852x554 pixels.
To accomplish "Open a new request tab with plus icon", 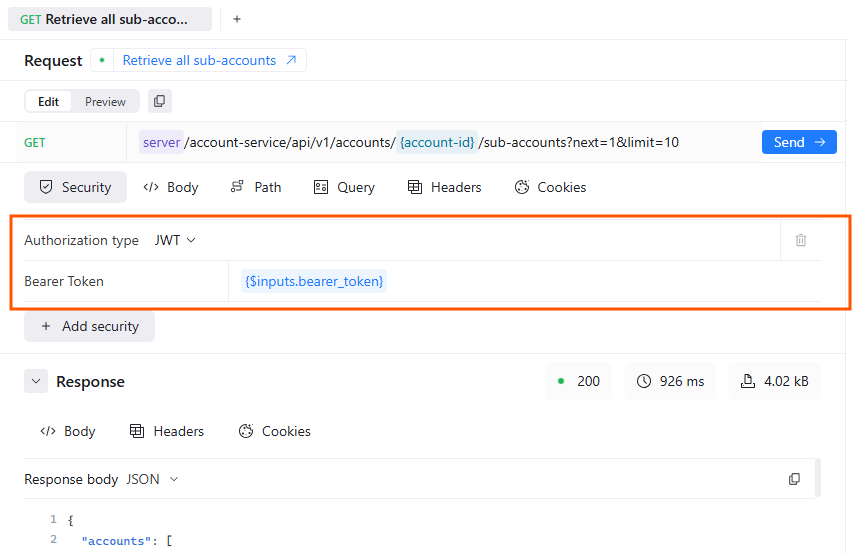I will (x=237, y=19).
